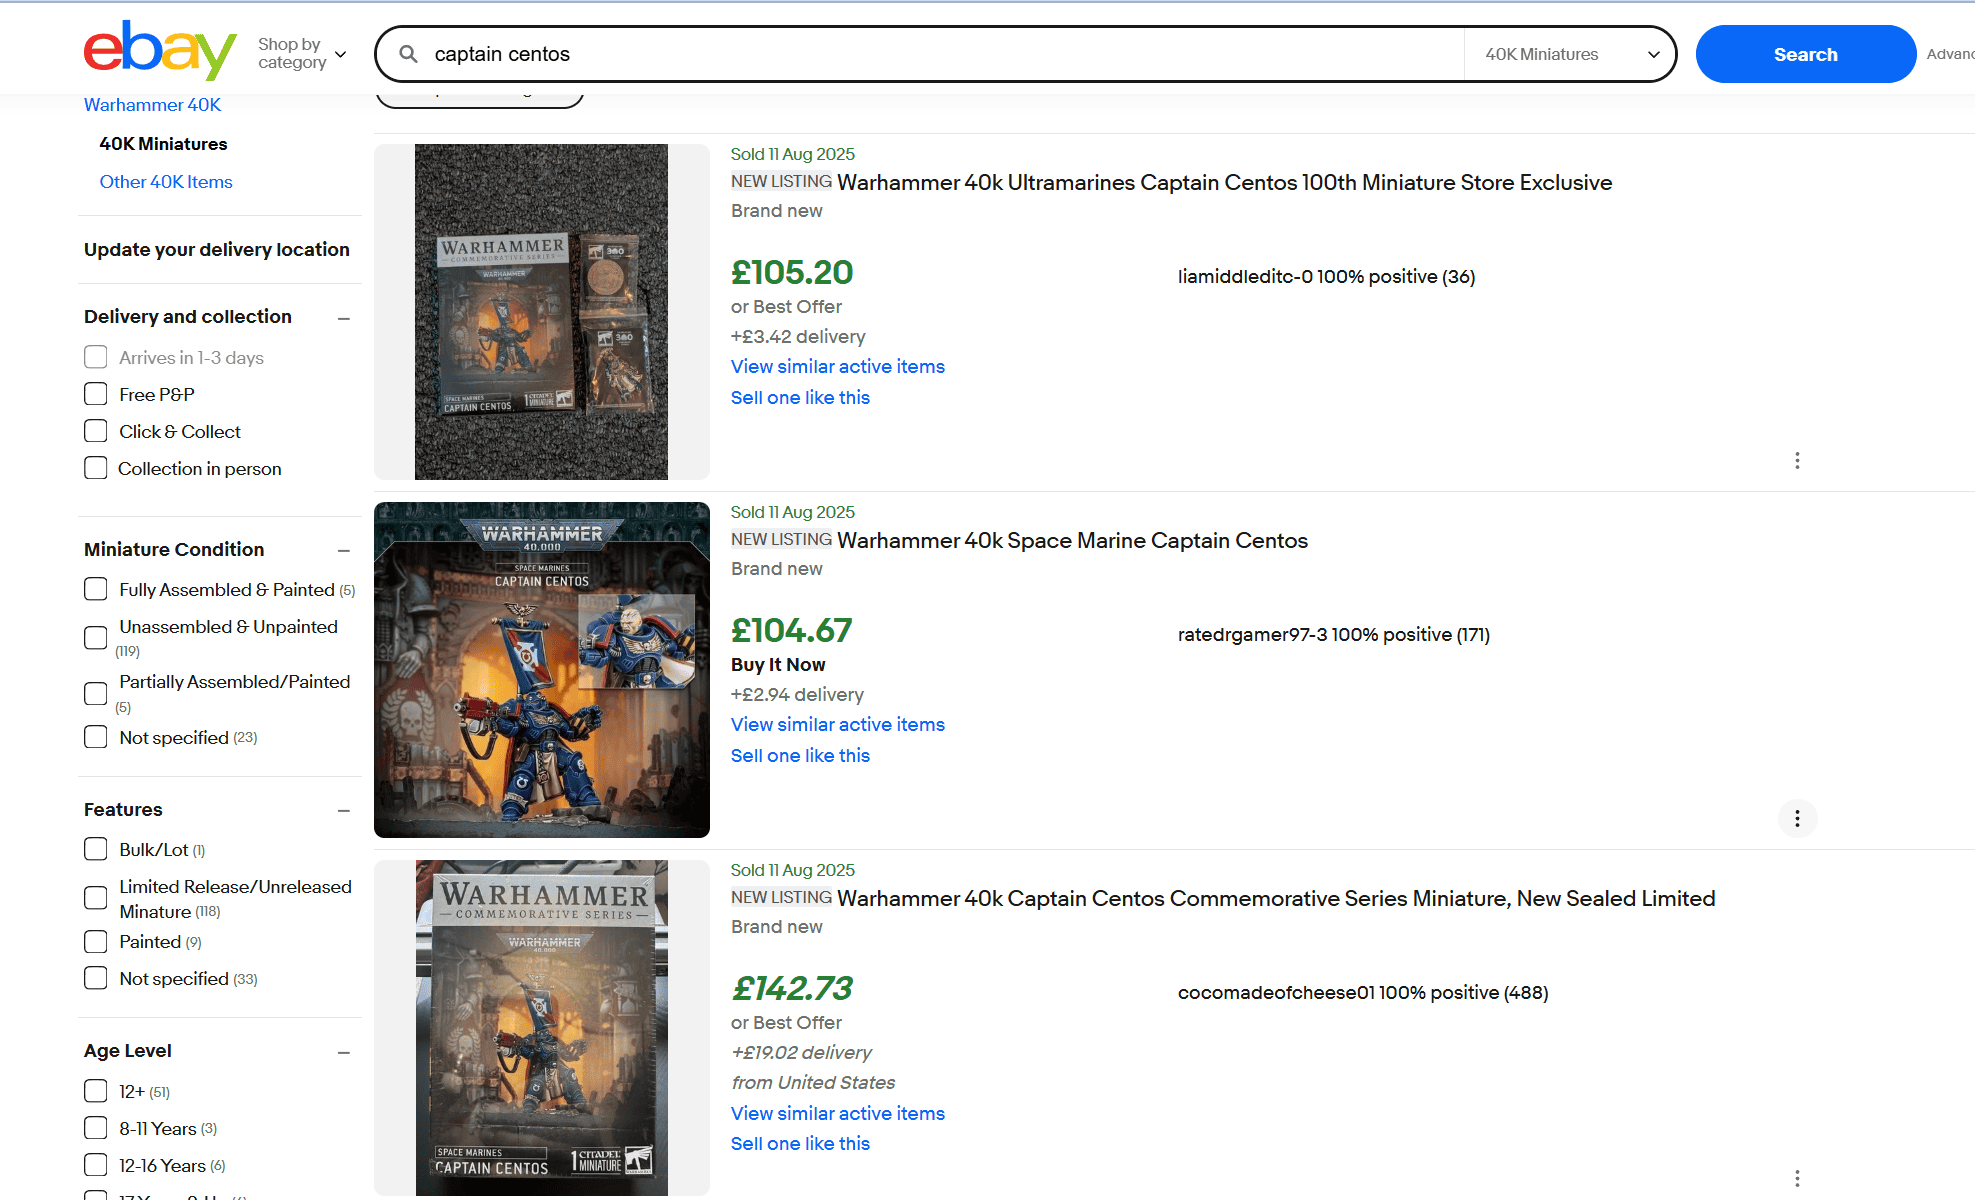Screen dimensions: 1975x1200
Task: Enable Bulk/Lot feature filter
Action: [x=96, y=849]
